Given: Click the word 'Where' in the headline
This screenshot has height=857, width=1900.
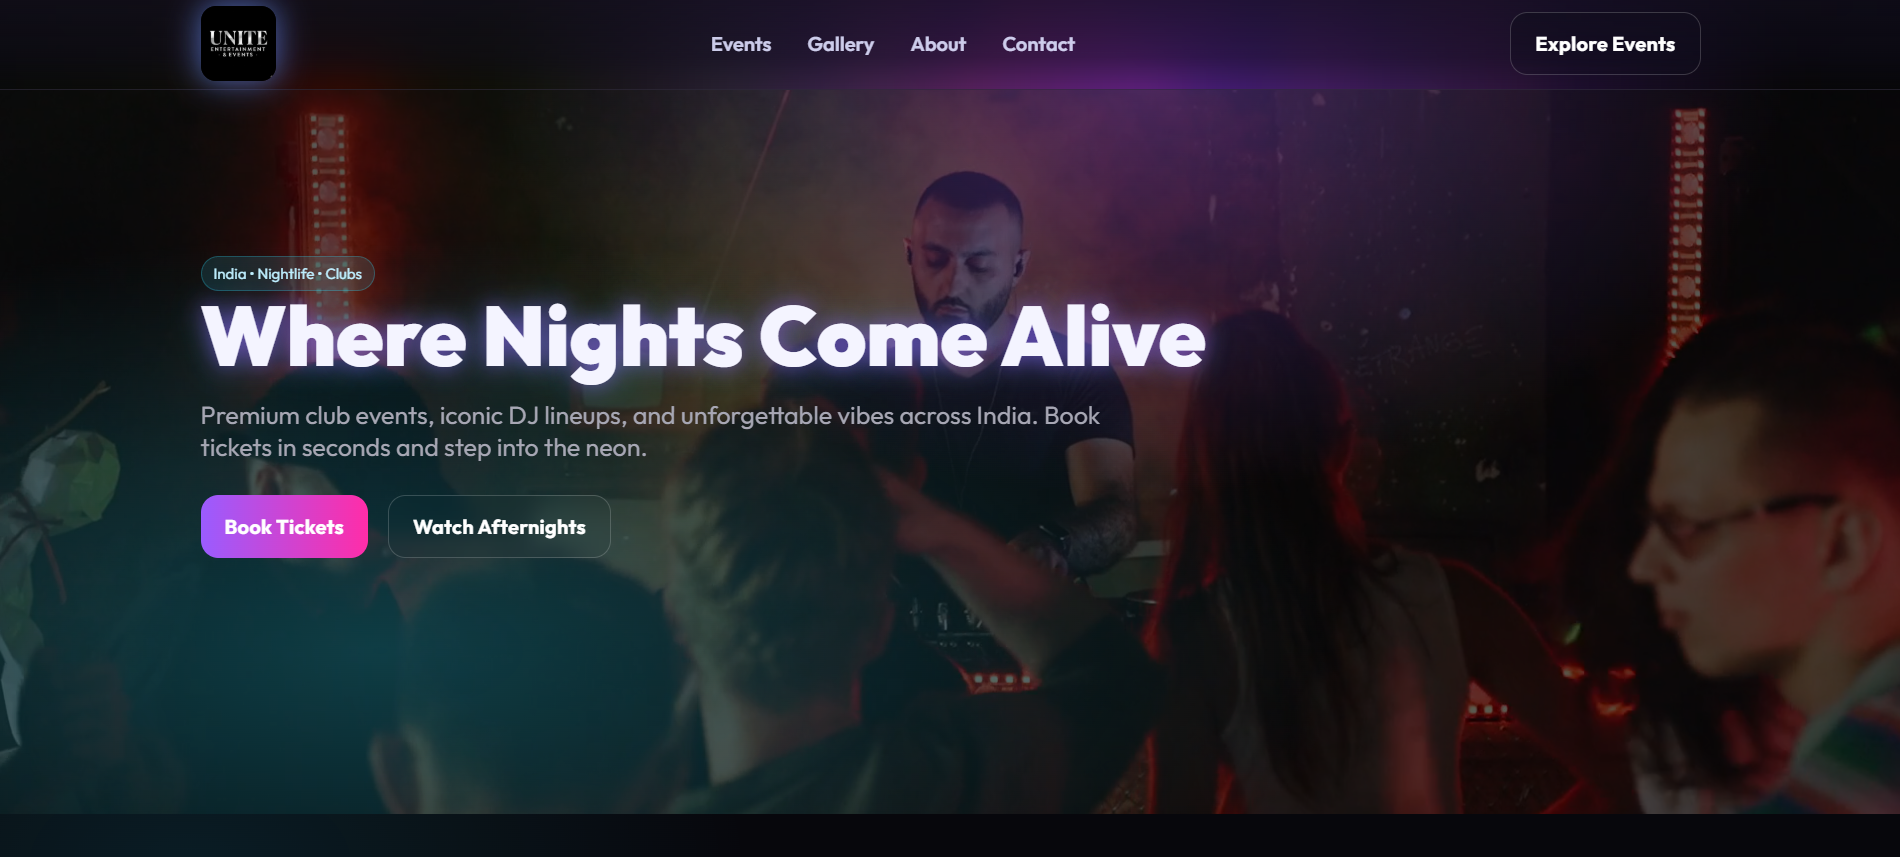Looking at the screenshot, I should tap(334, 338).
